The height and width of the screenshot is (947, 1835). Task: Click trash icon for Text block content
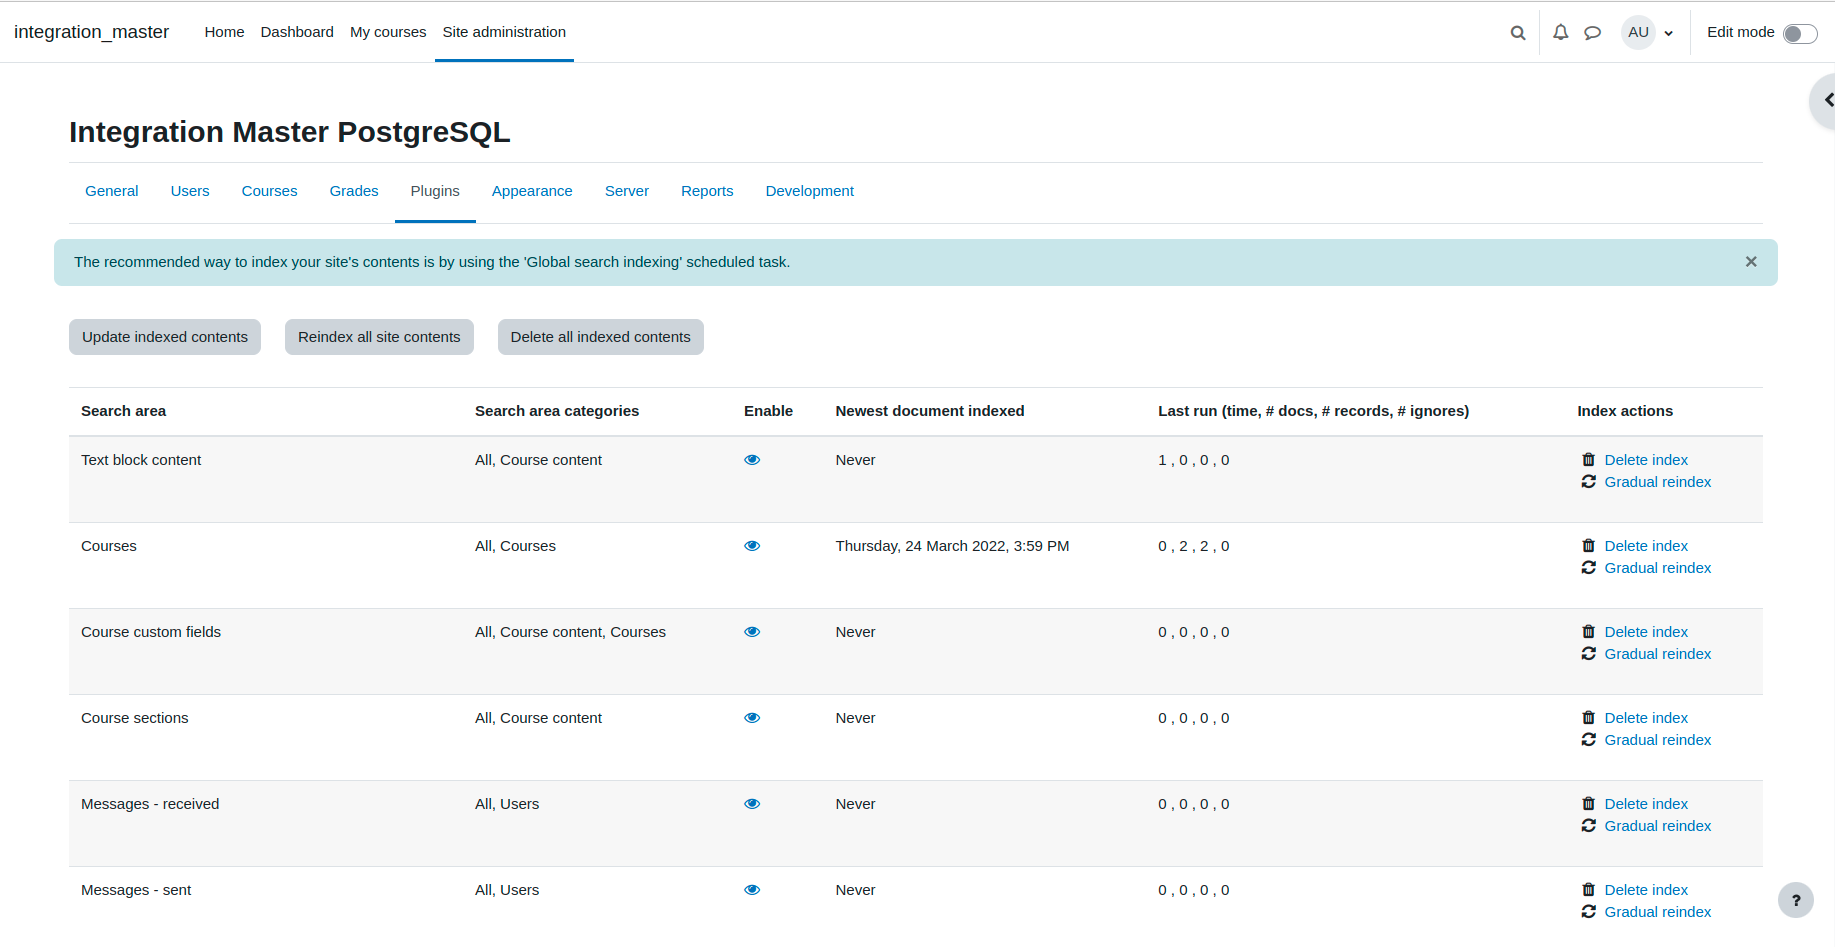[x=1588, y=460]
